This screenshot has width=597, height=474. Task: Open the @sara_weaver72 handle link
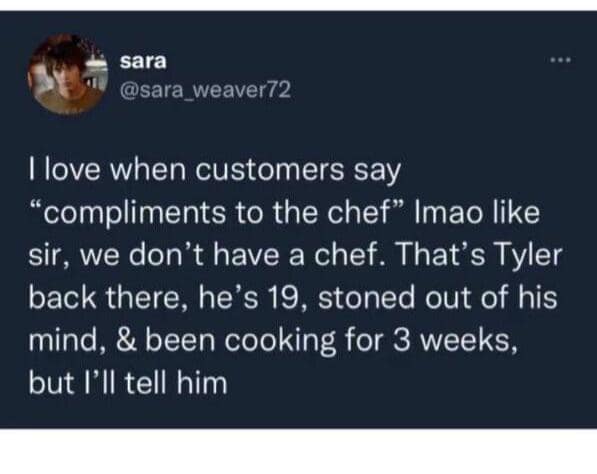(x=205, y=91)
